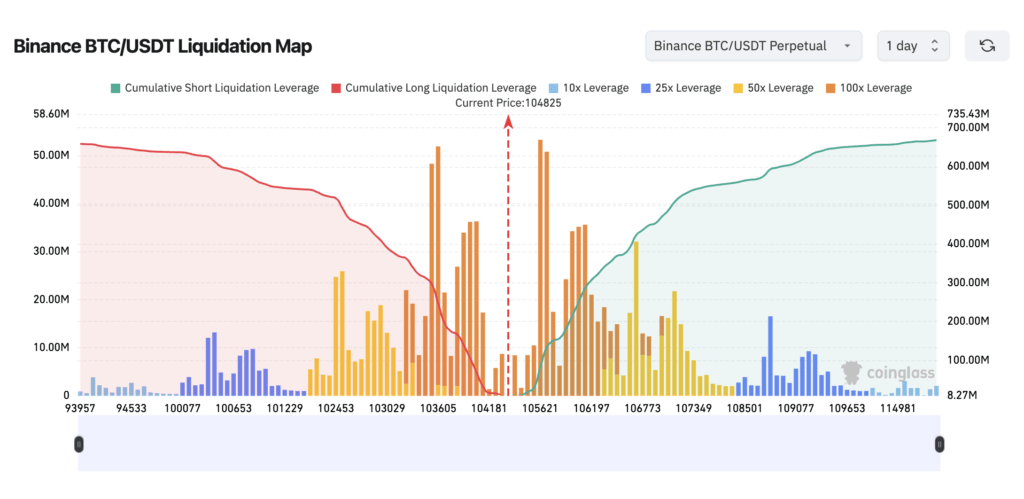Toggle Cumulative Long Liquidation Leverage legend
This screenshot has height=499, width=1024.
(x=434, y=88)
